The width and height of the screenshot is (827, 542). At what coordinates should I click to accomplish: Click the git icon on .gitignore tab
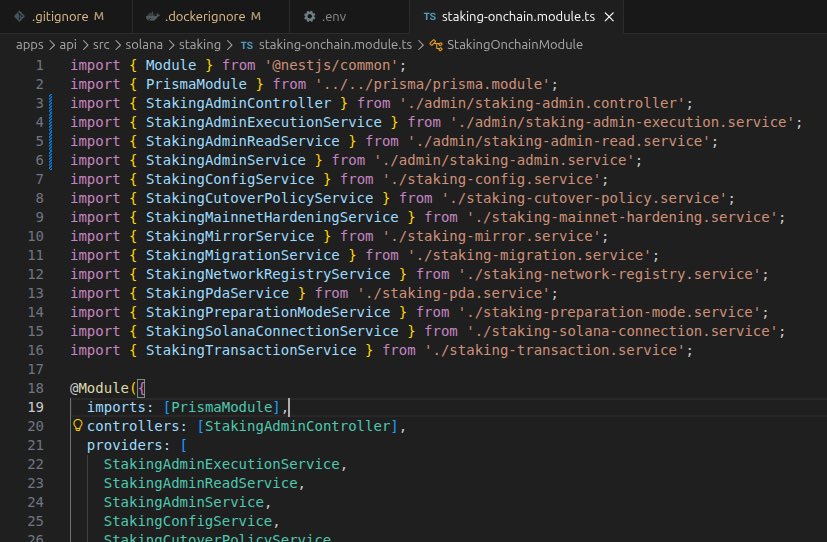pyautogui.click(x=19, y=16)
